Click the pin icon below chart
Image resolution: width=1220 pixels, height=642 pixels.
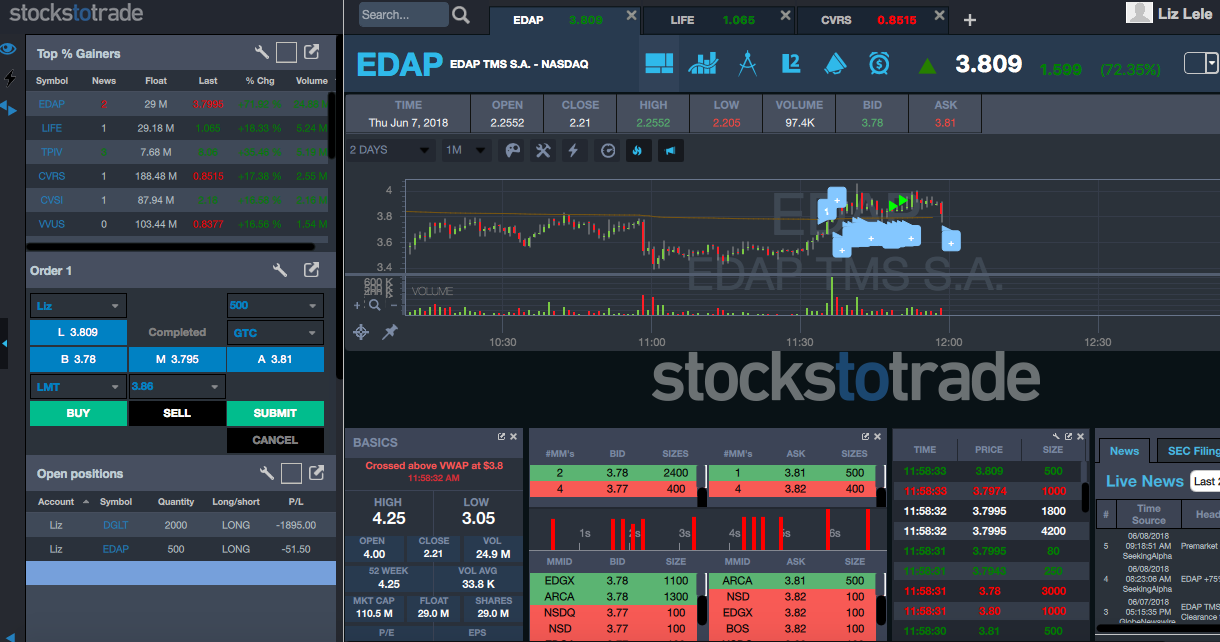390,332
